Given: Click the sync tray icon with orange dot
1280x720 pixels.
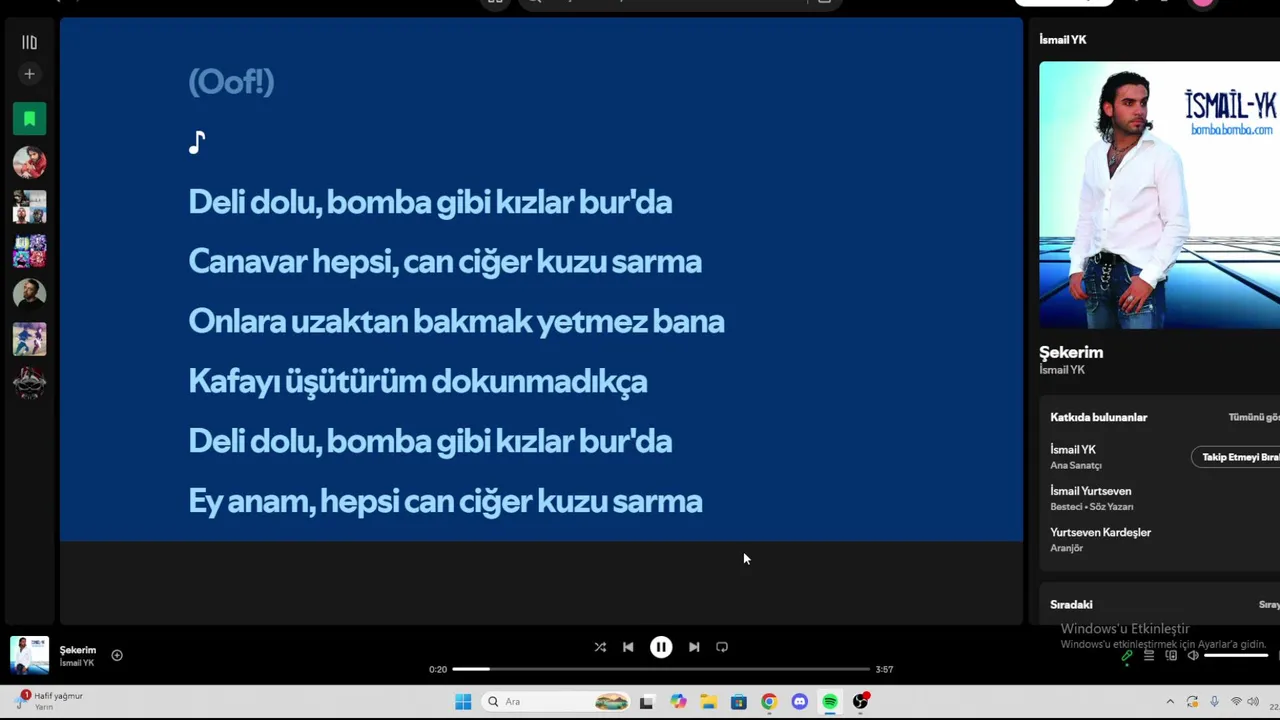Looking at the screenshot, I should coord(1192,702).
